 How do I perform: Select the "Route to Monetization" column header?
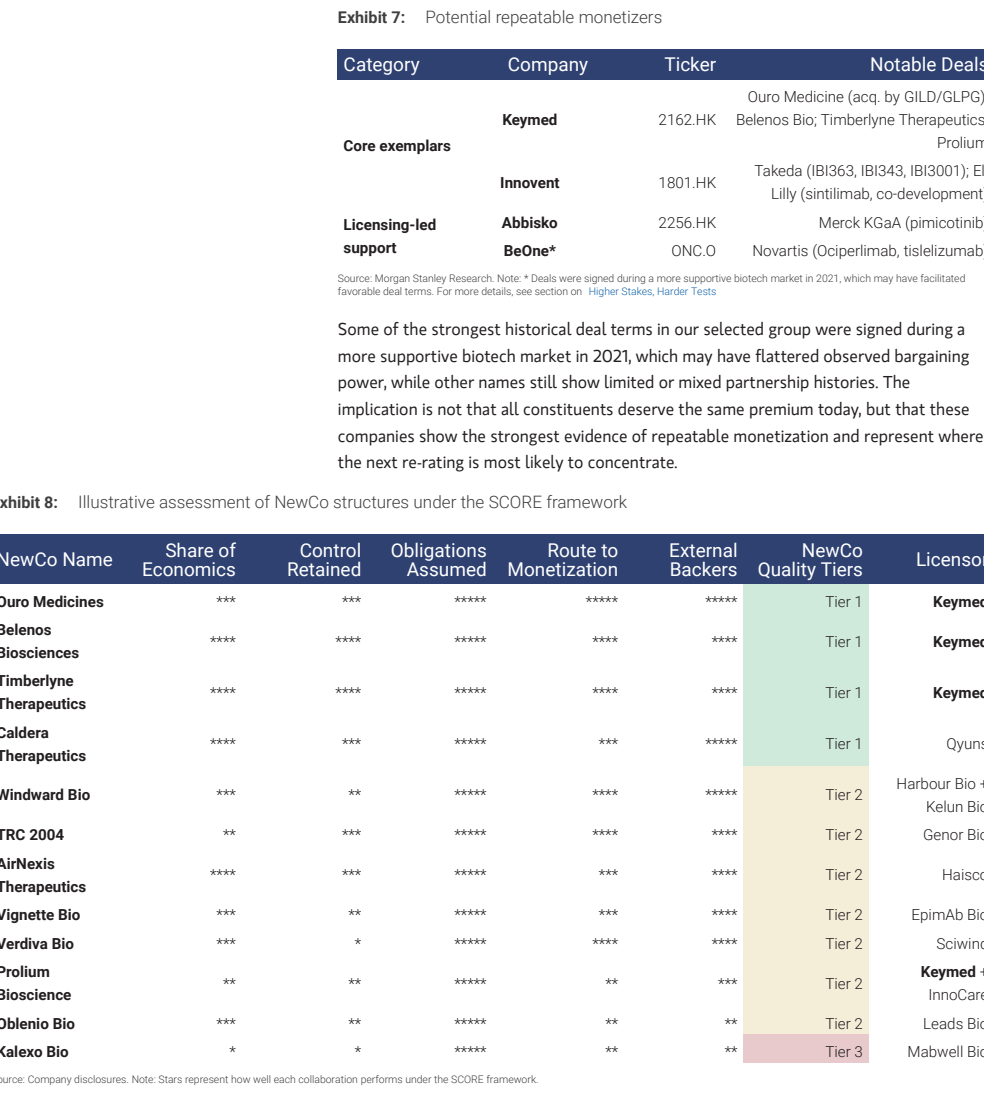(562, 560)
